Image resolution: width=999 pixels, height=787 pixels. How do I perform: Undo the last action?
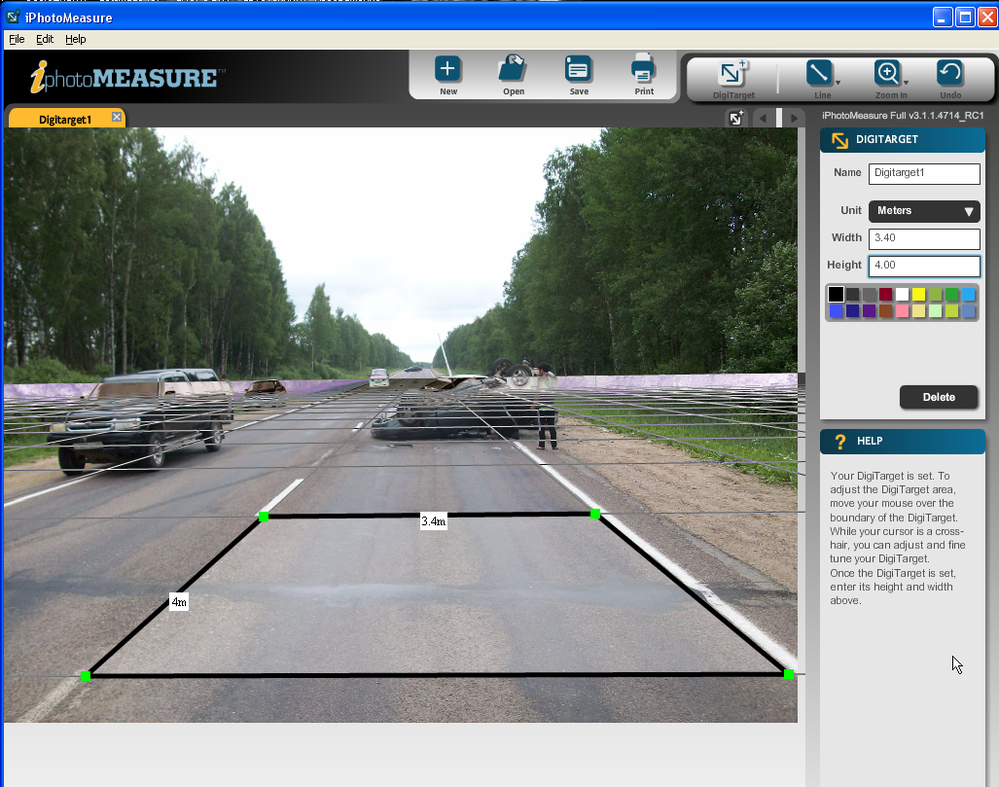tap(950, 73)
